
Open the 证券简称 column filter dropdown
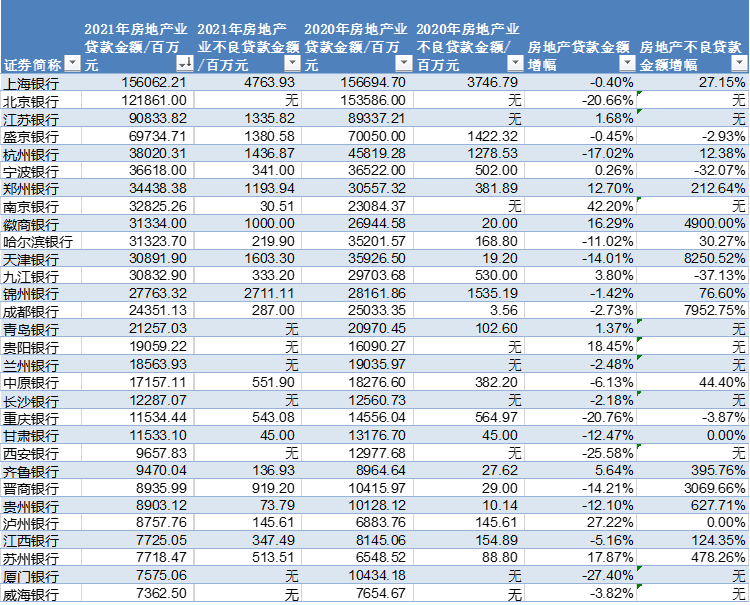72,63
